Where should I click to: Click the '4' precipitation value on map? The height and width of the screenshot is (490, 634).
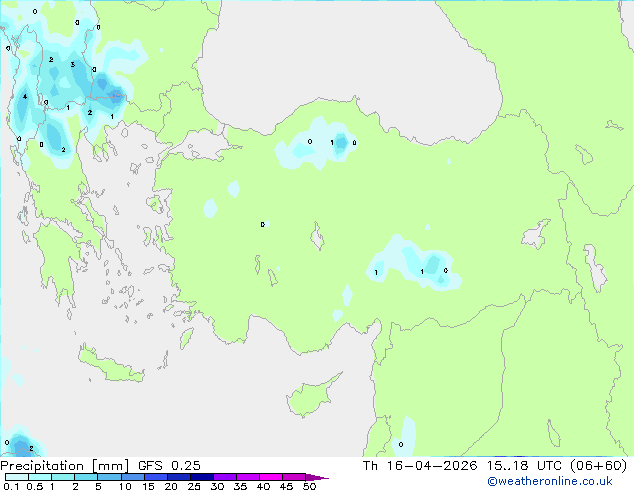[x=25, y=97]
